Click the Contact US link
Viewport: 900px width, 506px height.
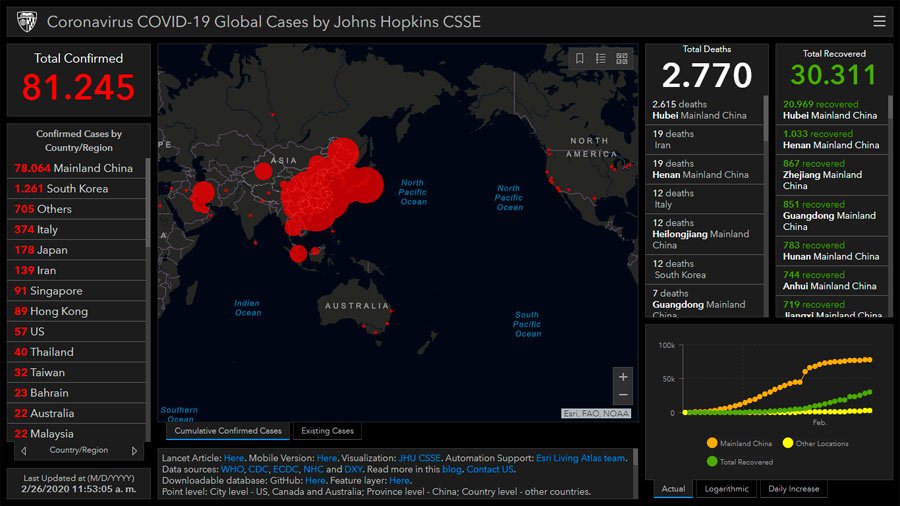tap(490, 469)
